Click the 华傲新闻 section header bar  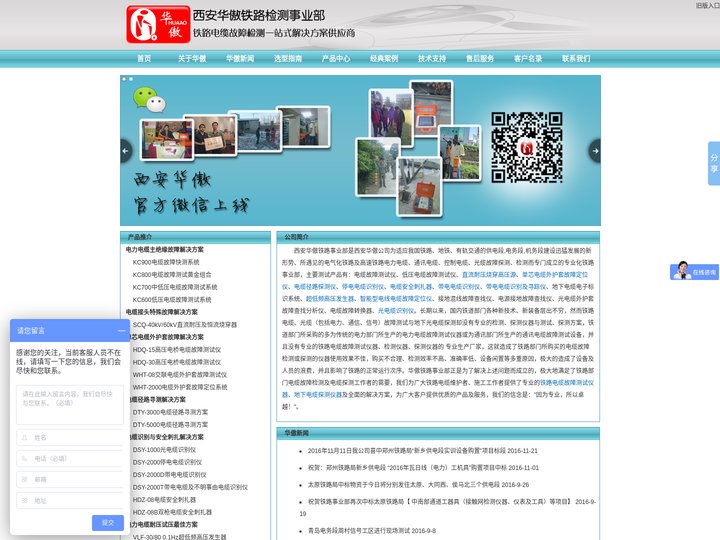coord(438,433)
